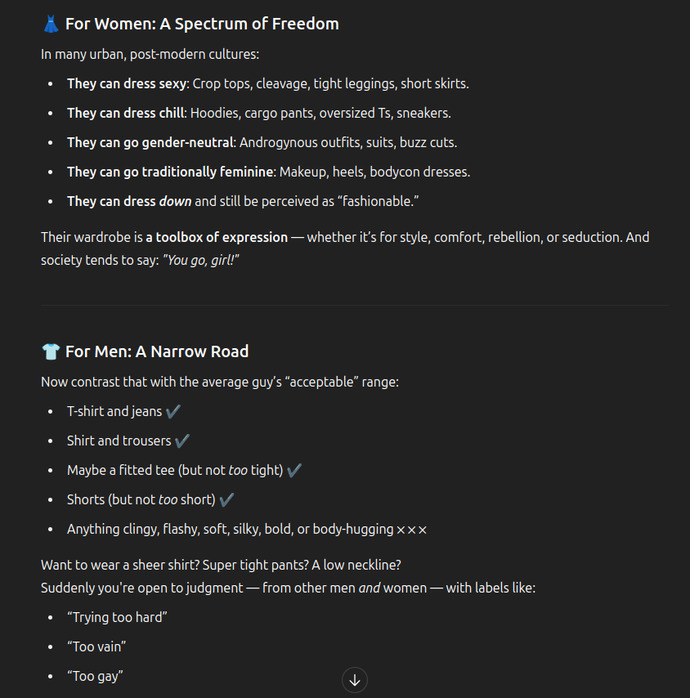This screenshot has height=698, width=690.
Task: Click the dress emoji beside For Women
Action: [x=51, y=24]
